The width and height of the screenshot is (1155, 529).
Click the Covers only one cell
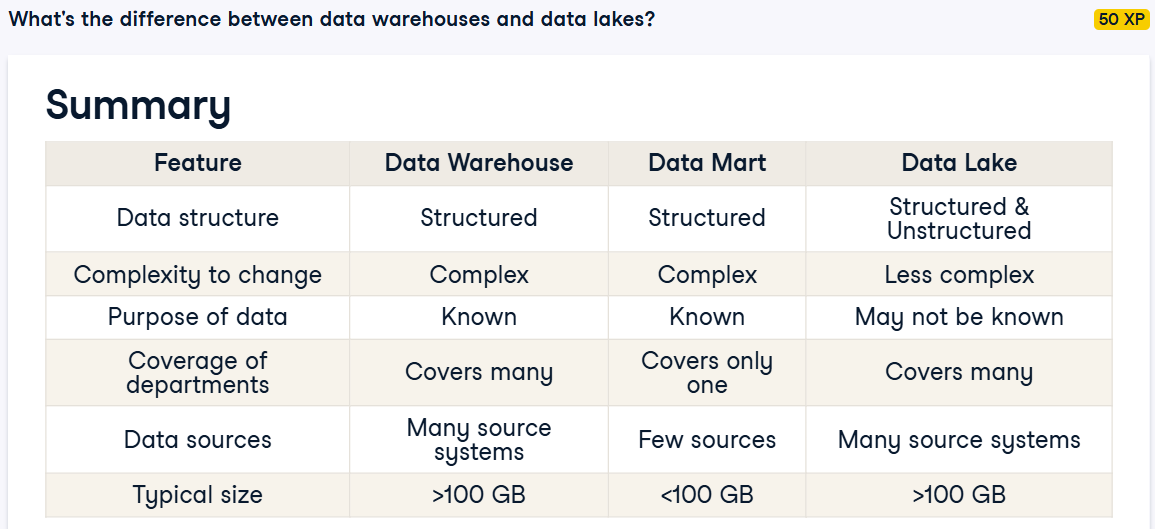[707, 373]
